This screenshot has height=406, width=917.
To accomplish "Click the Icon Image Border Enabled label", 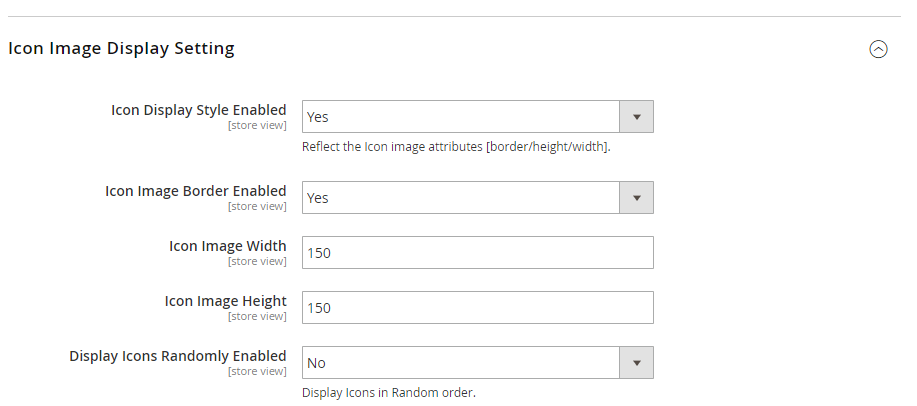I will click(x=195, y=191).
